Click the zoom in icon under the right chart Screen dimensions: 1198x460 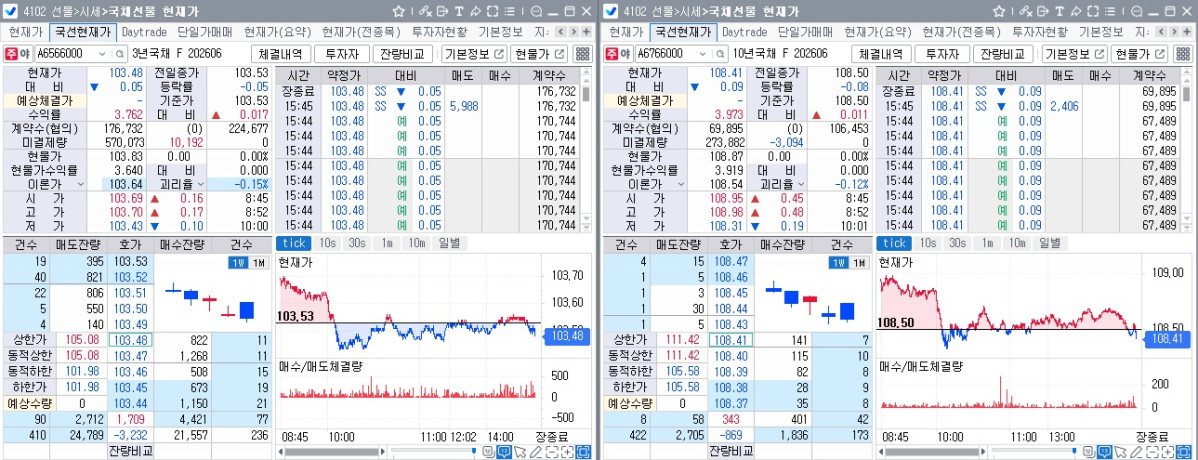1166,452
